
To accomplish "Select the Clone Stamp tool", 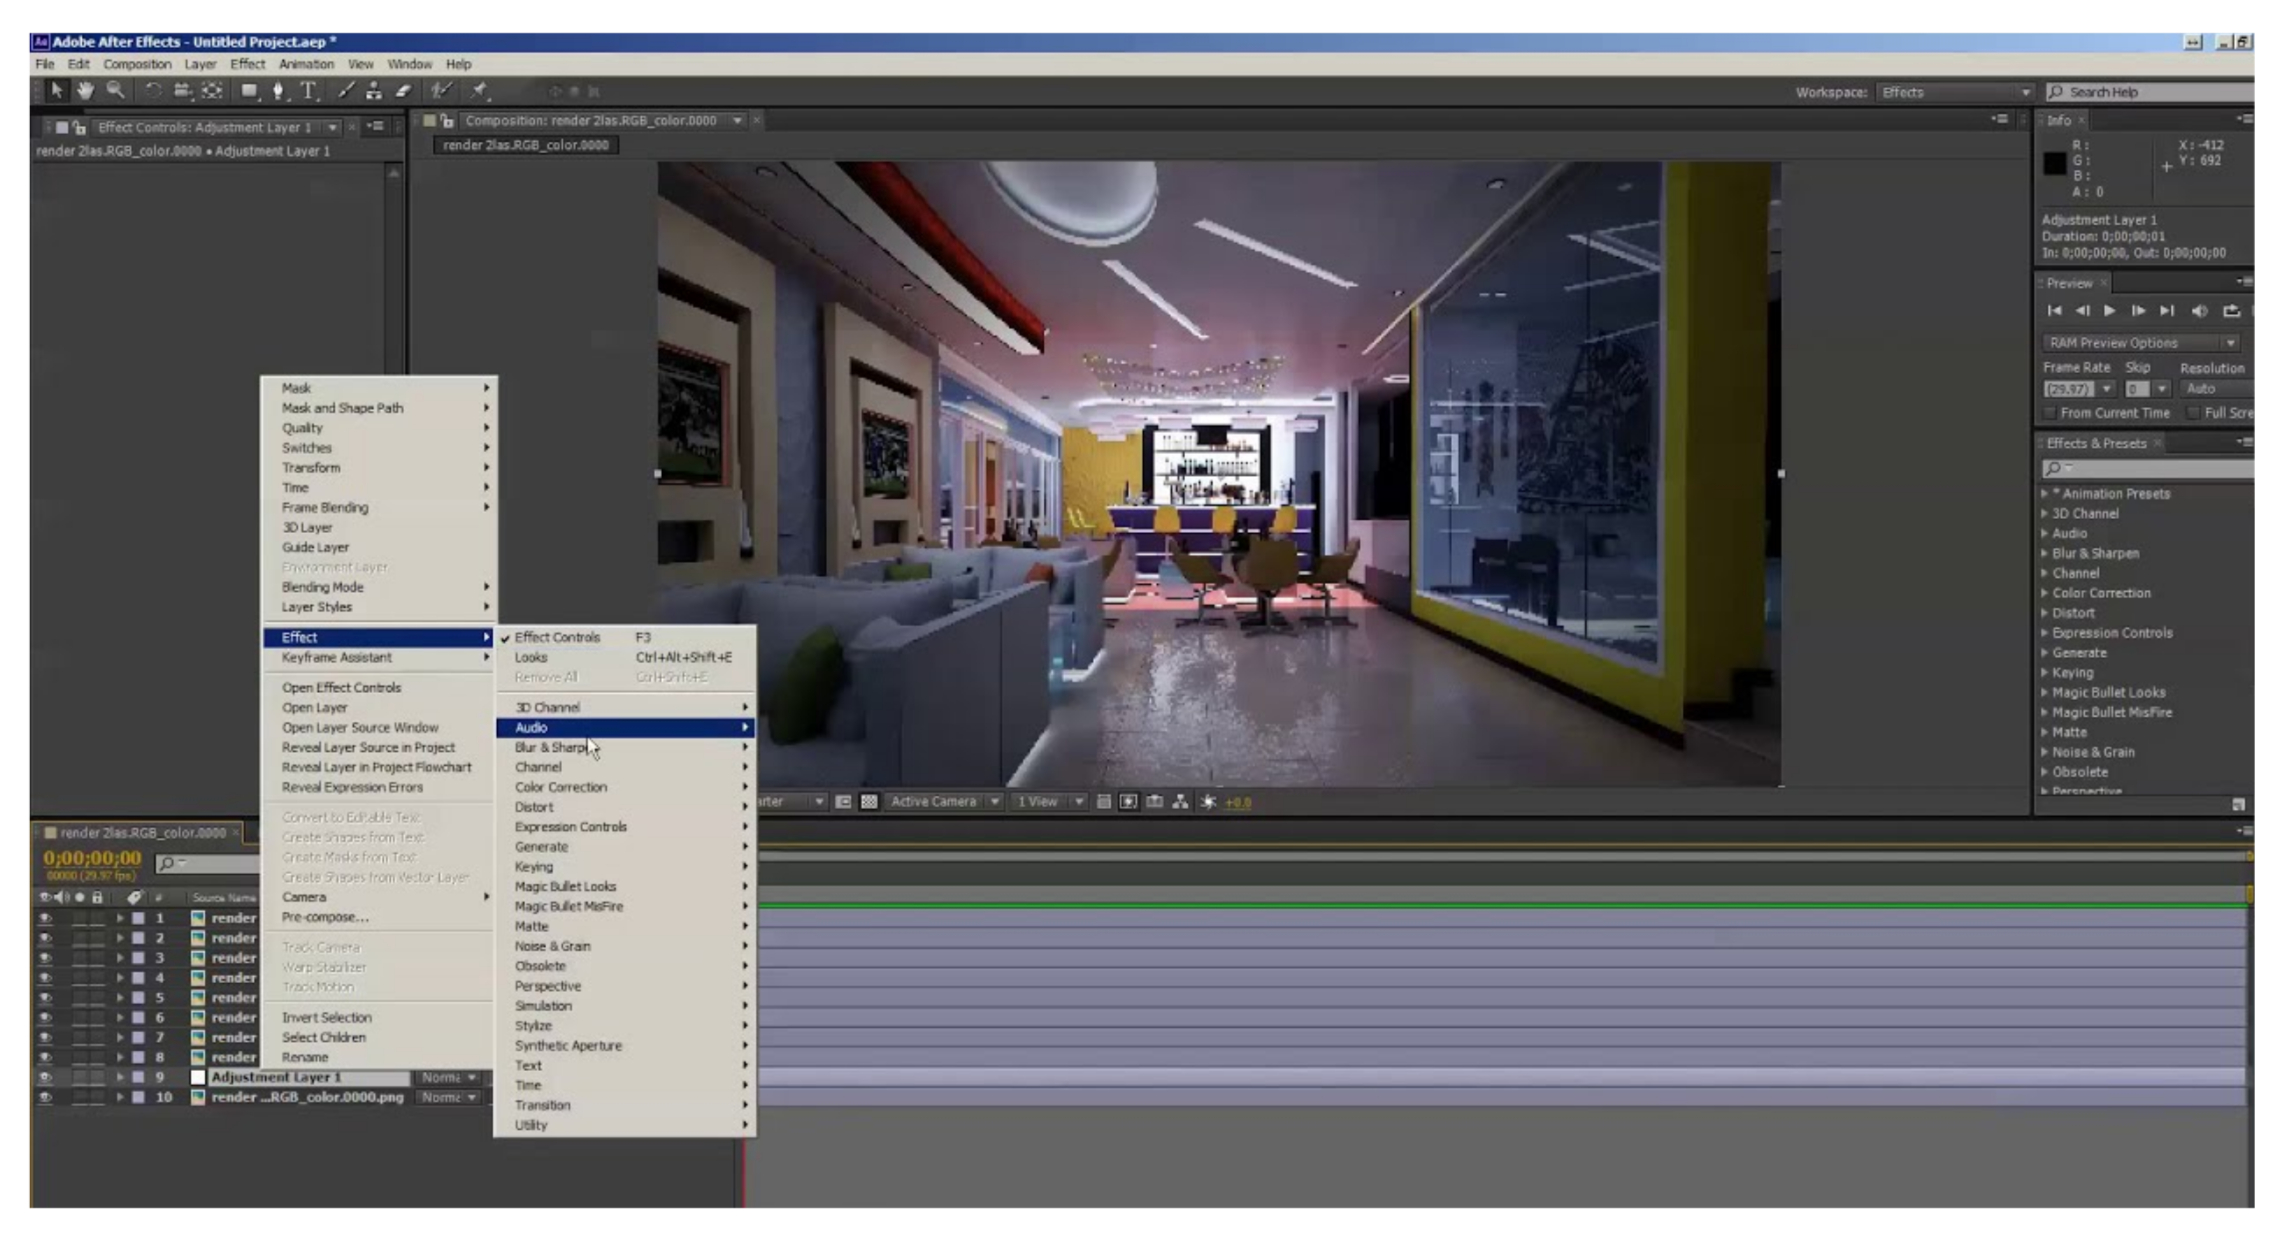I will 373,91.
